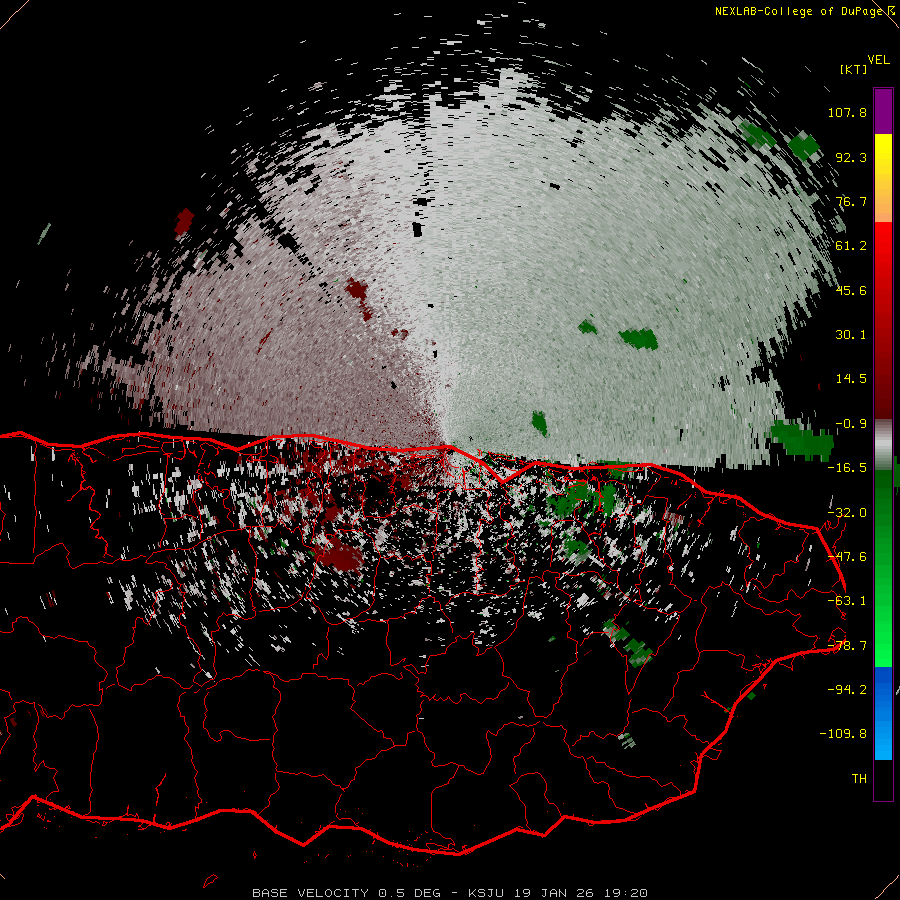Click the 45.6 legend value
Screen dimensions: 900x900
(851, 290)
